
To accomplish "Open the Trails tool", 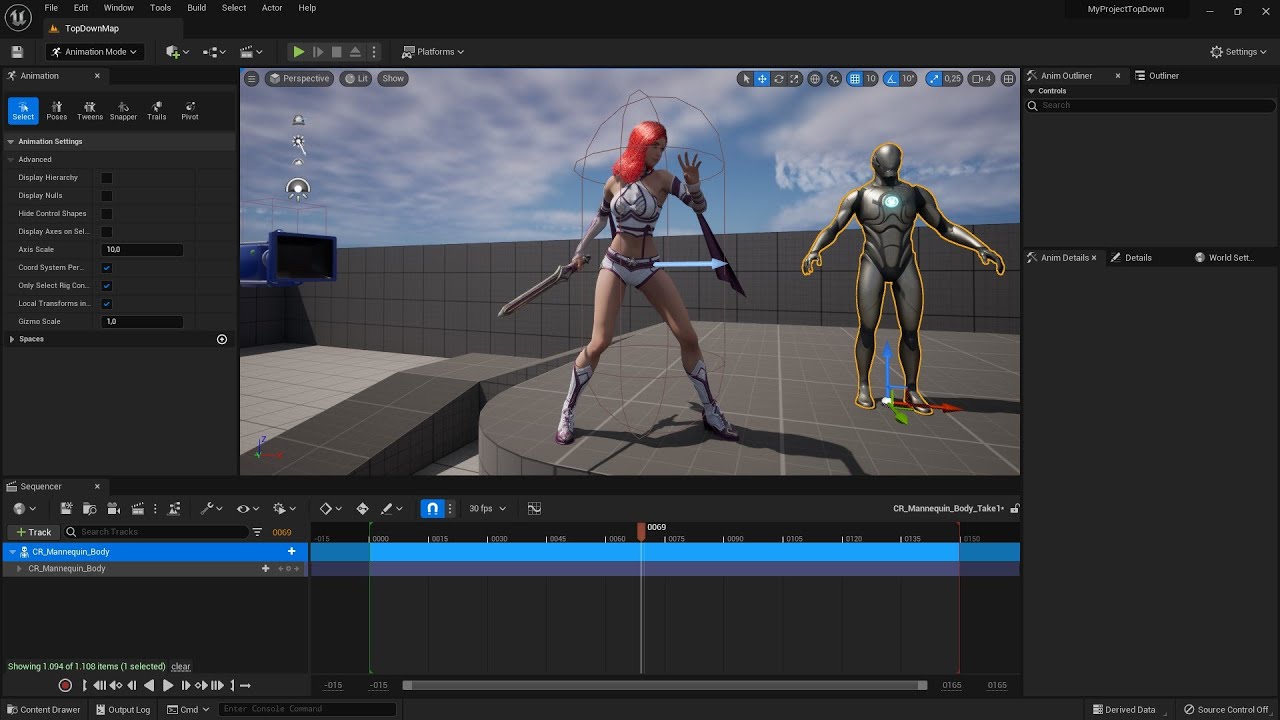I will pyautogui.click(x=157, y=110).
